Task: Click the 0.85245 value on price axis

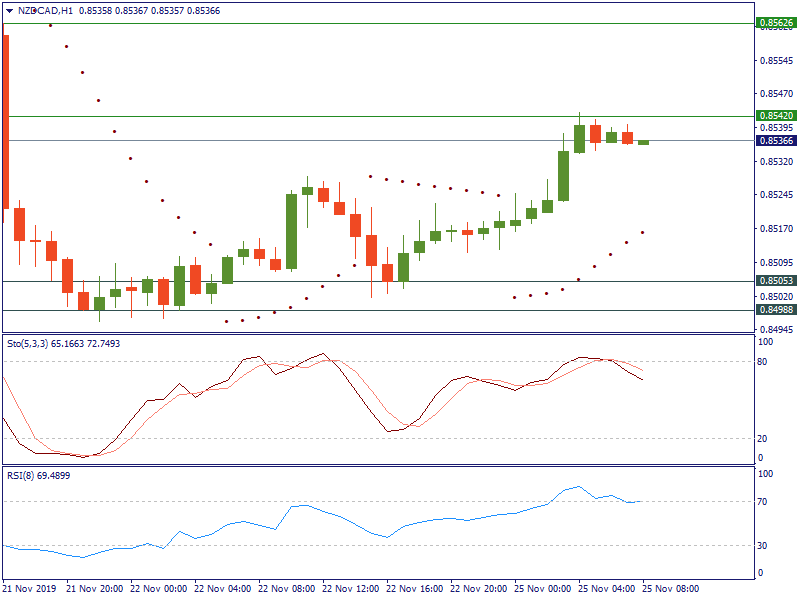Action: pos(777,195)
